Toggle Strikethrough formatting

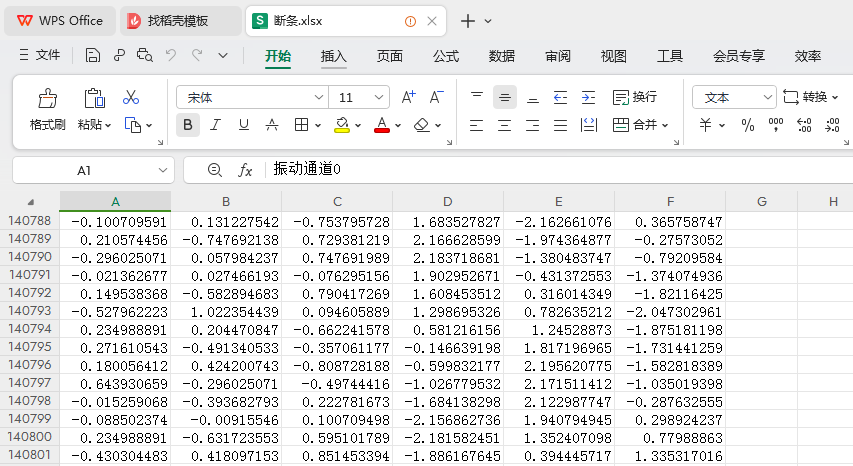point(272,125)
